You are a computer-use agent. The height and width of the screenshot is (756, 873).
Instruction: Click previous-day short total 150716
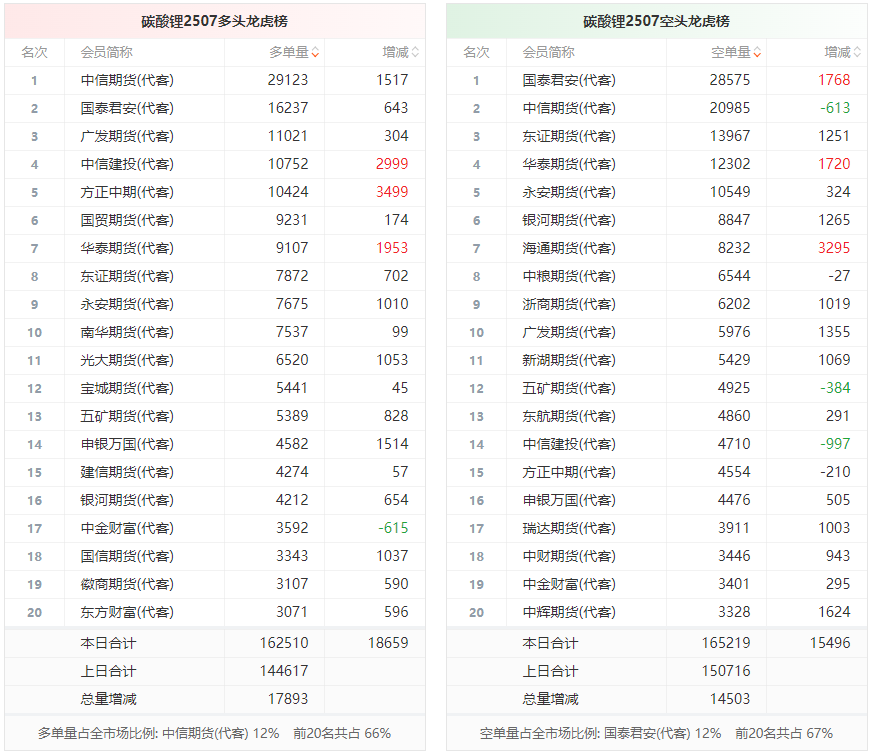(726, 671)
